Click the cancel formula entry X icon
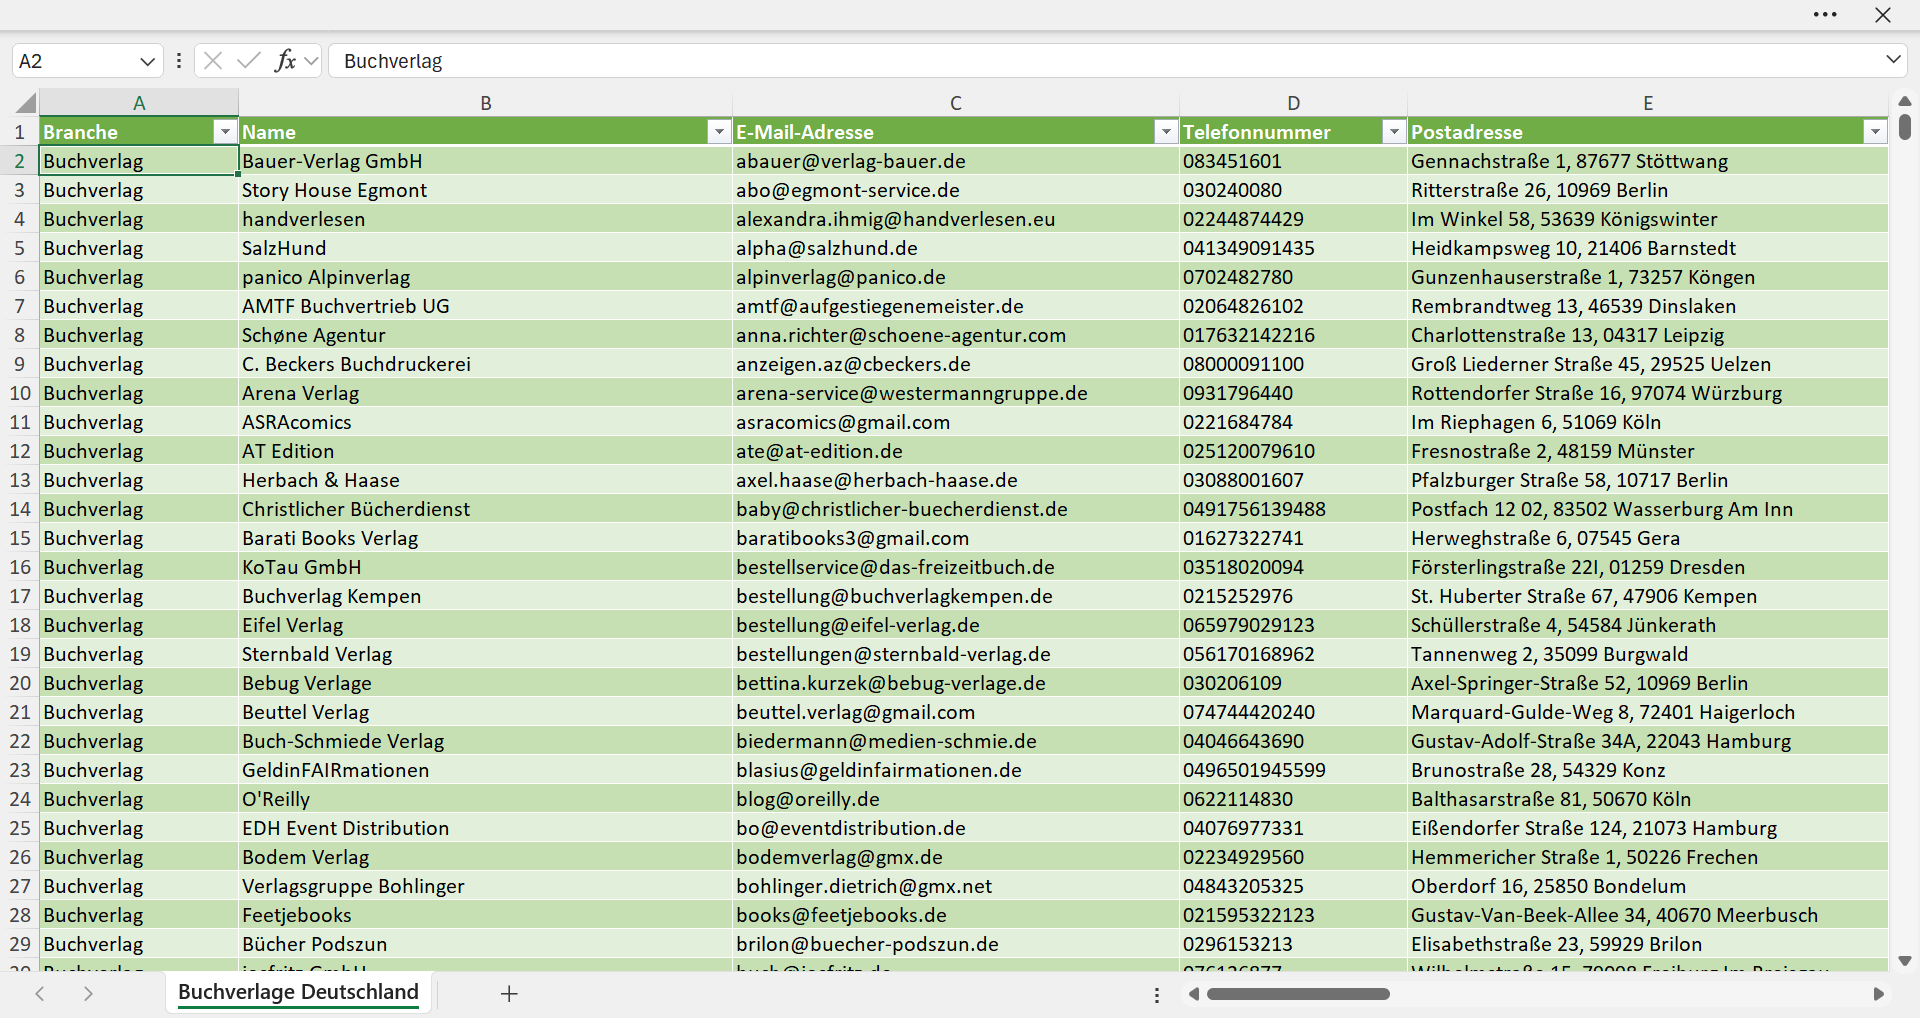The height and width of the screenshot is (1018, 1920). point(212,61)
